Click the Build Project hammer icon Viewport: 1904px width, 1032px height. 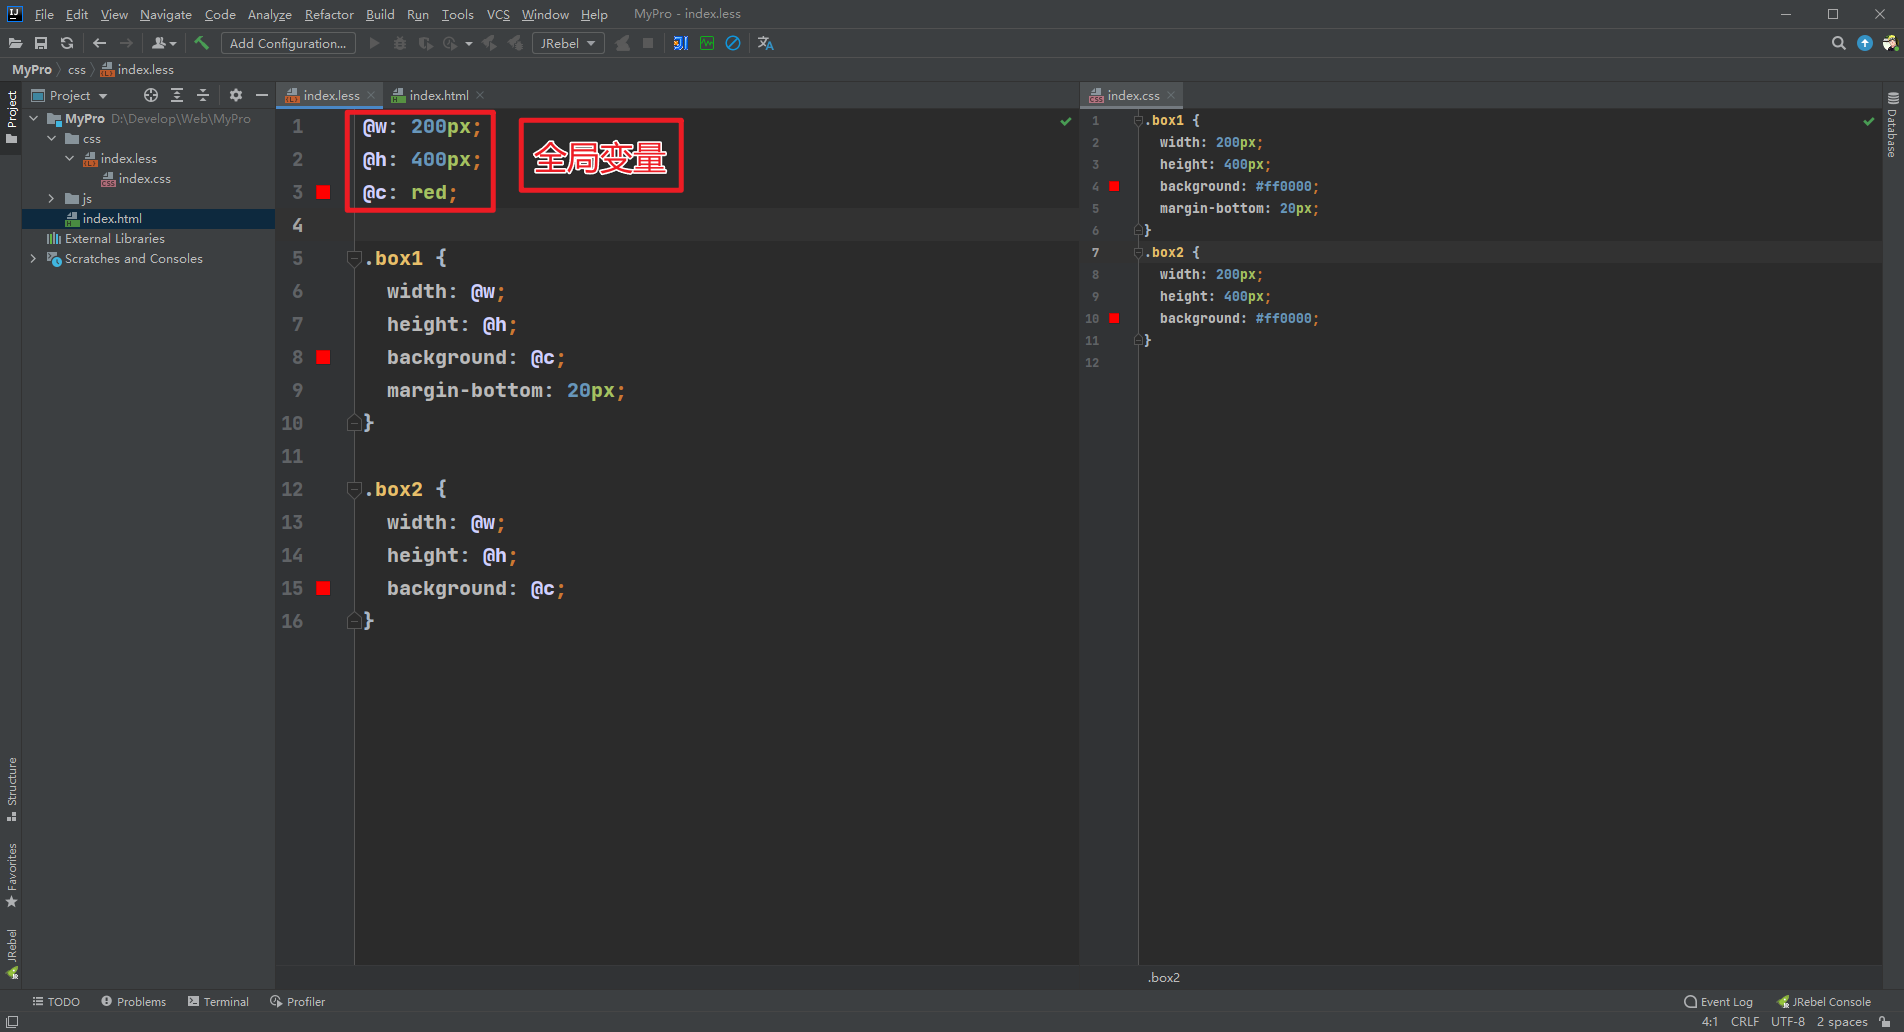201,43
